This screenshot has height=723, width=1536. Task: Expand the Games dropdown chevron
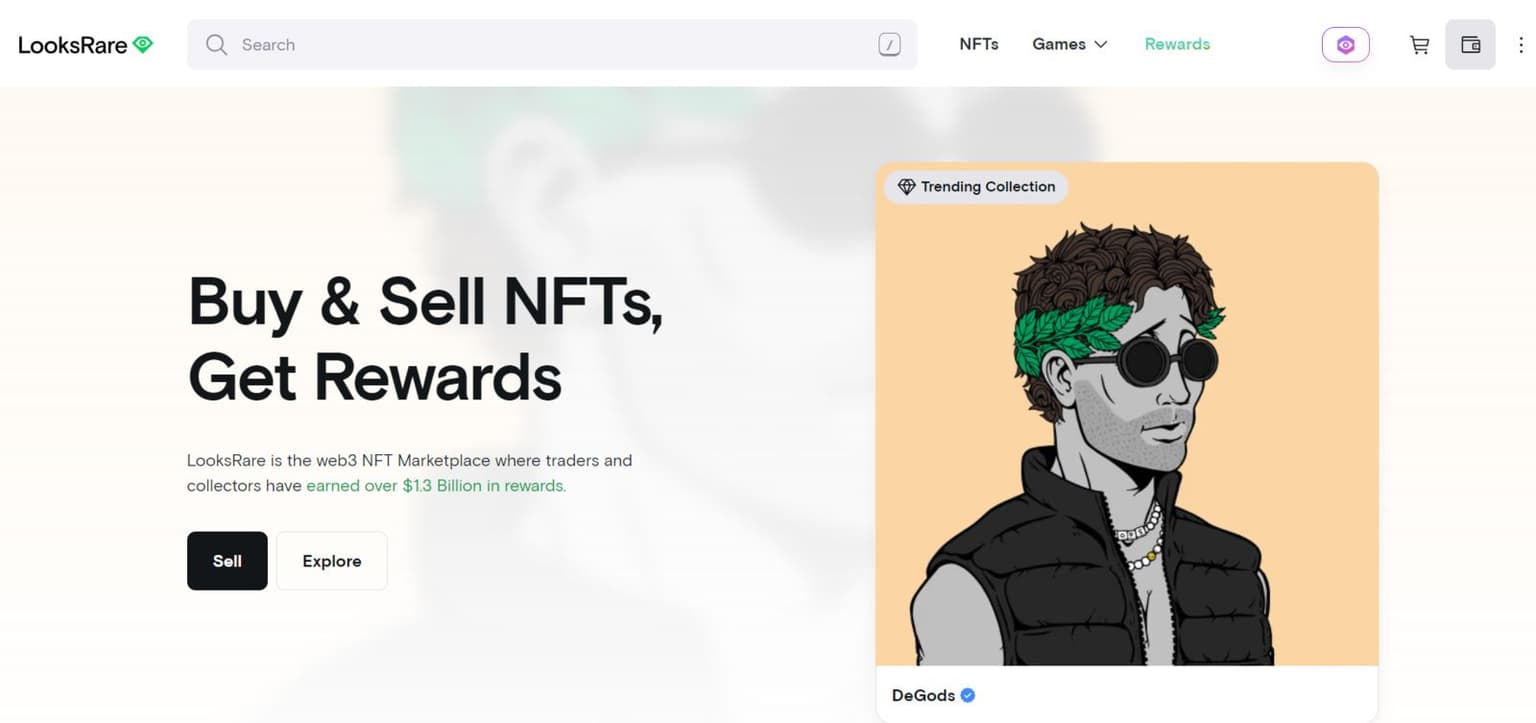point(1101,45)
